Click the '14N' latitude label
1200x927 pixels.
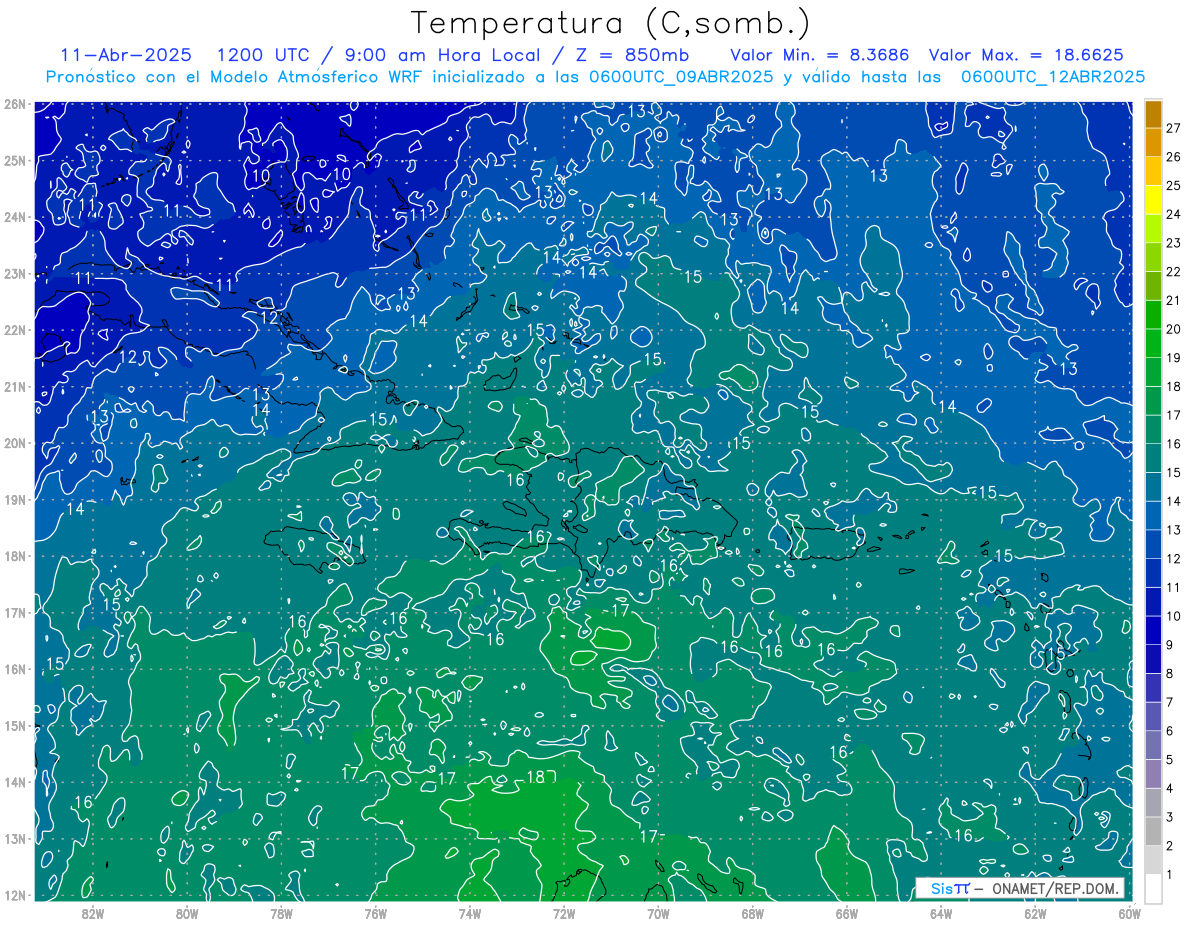(14, 782)
